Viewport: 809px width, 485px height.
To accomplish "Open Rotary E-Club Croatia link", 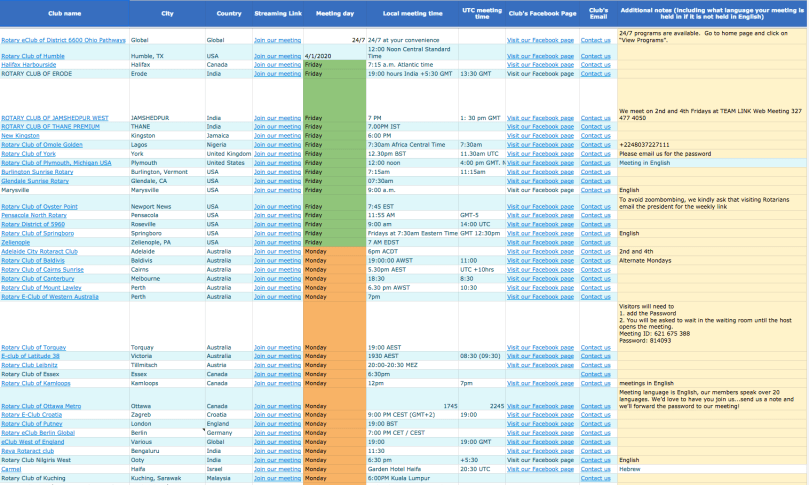I will pyautogui.click(x=33, y=414).
